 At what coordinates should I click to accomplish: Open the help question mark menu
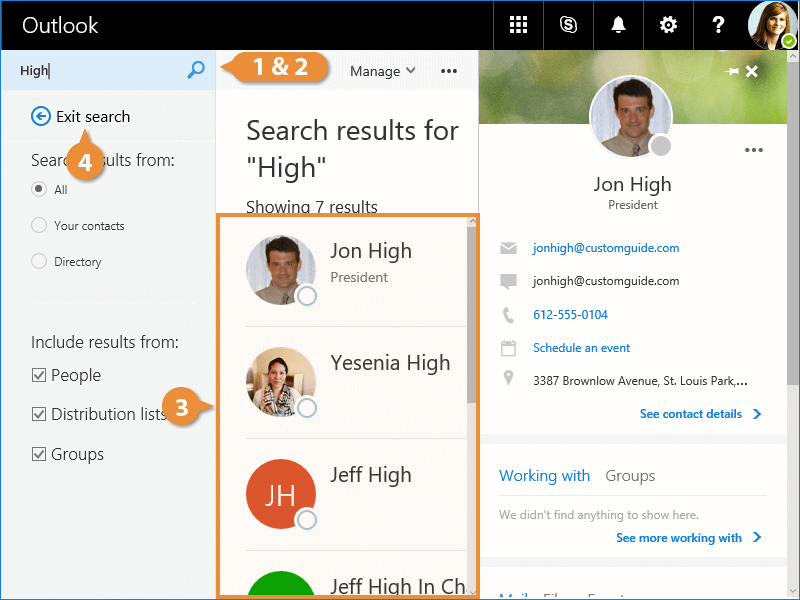click(x=718, y=25)
